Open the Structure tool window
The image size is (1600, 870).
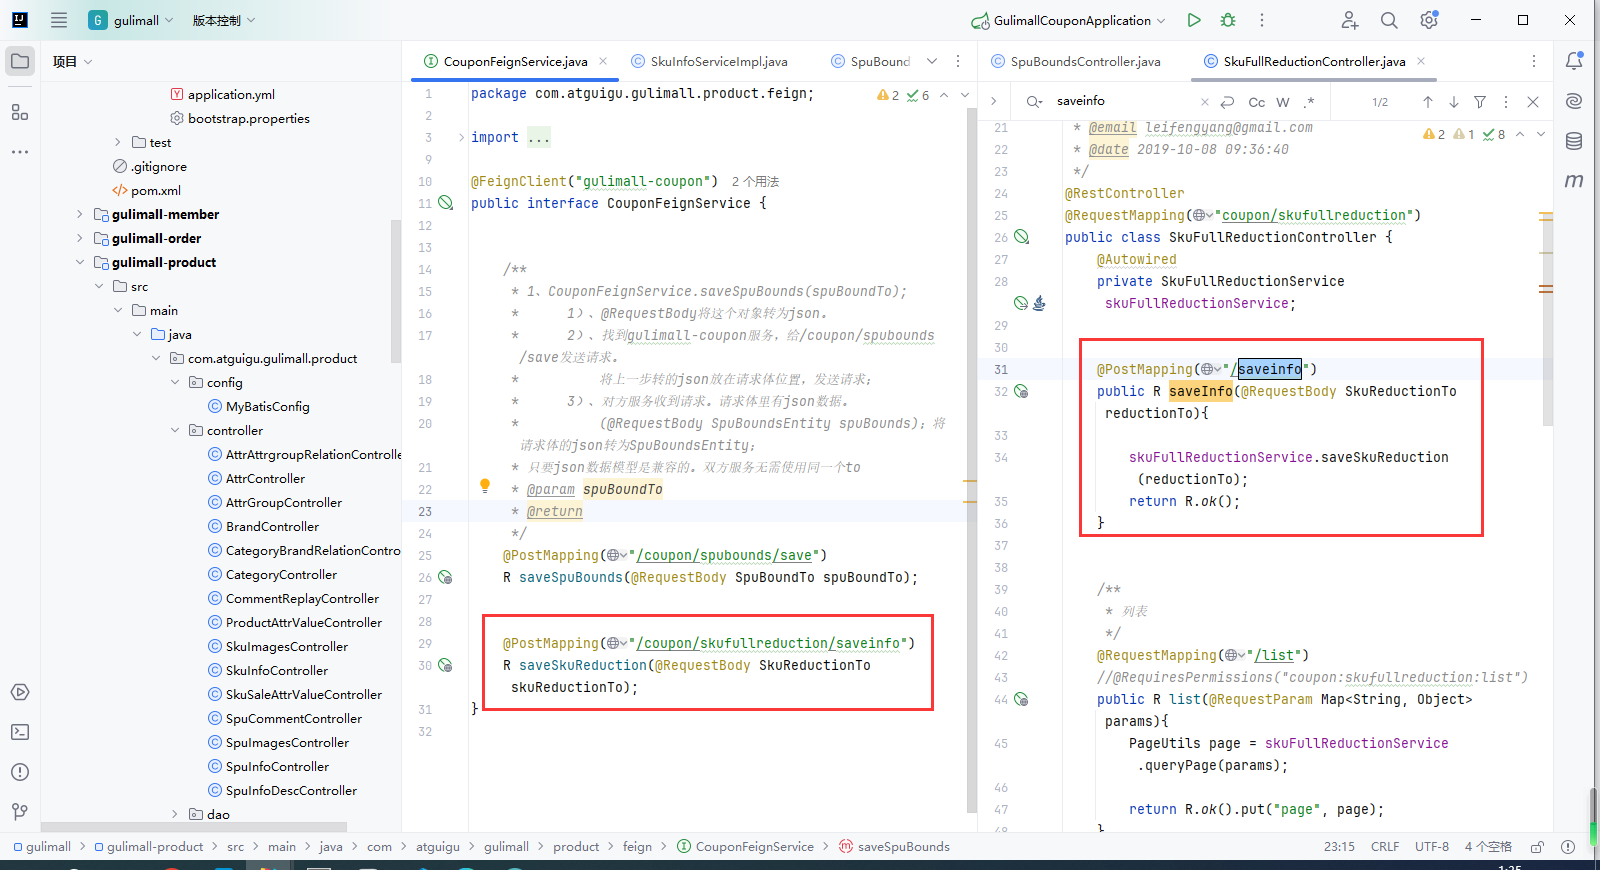20,112
